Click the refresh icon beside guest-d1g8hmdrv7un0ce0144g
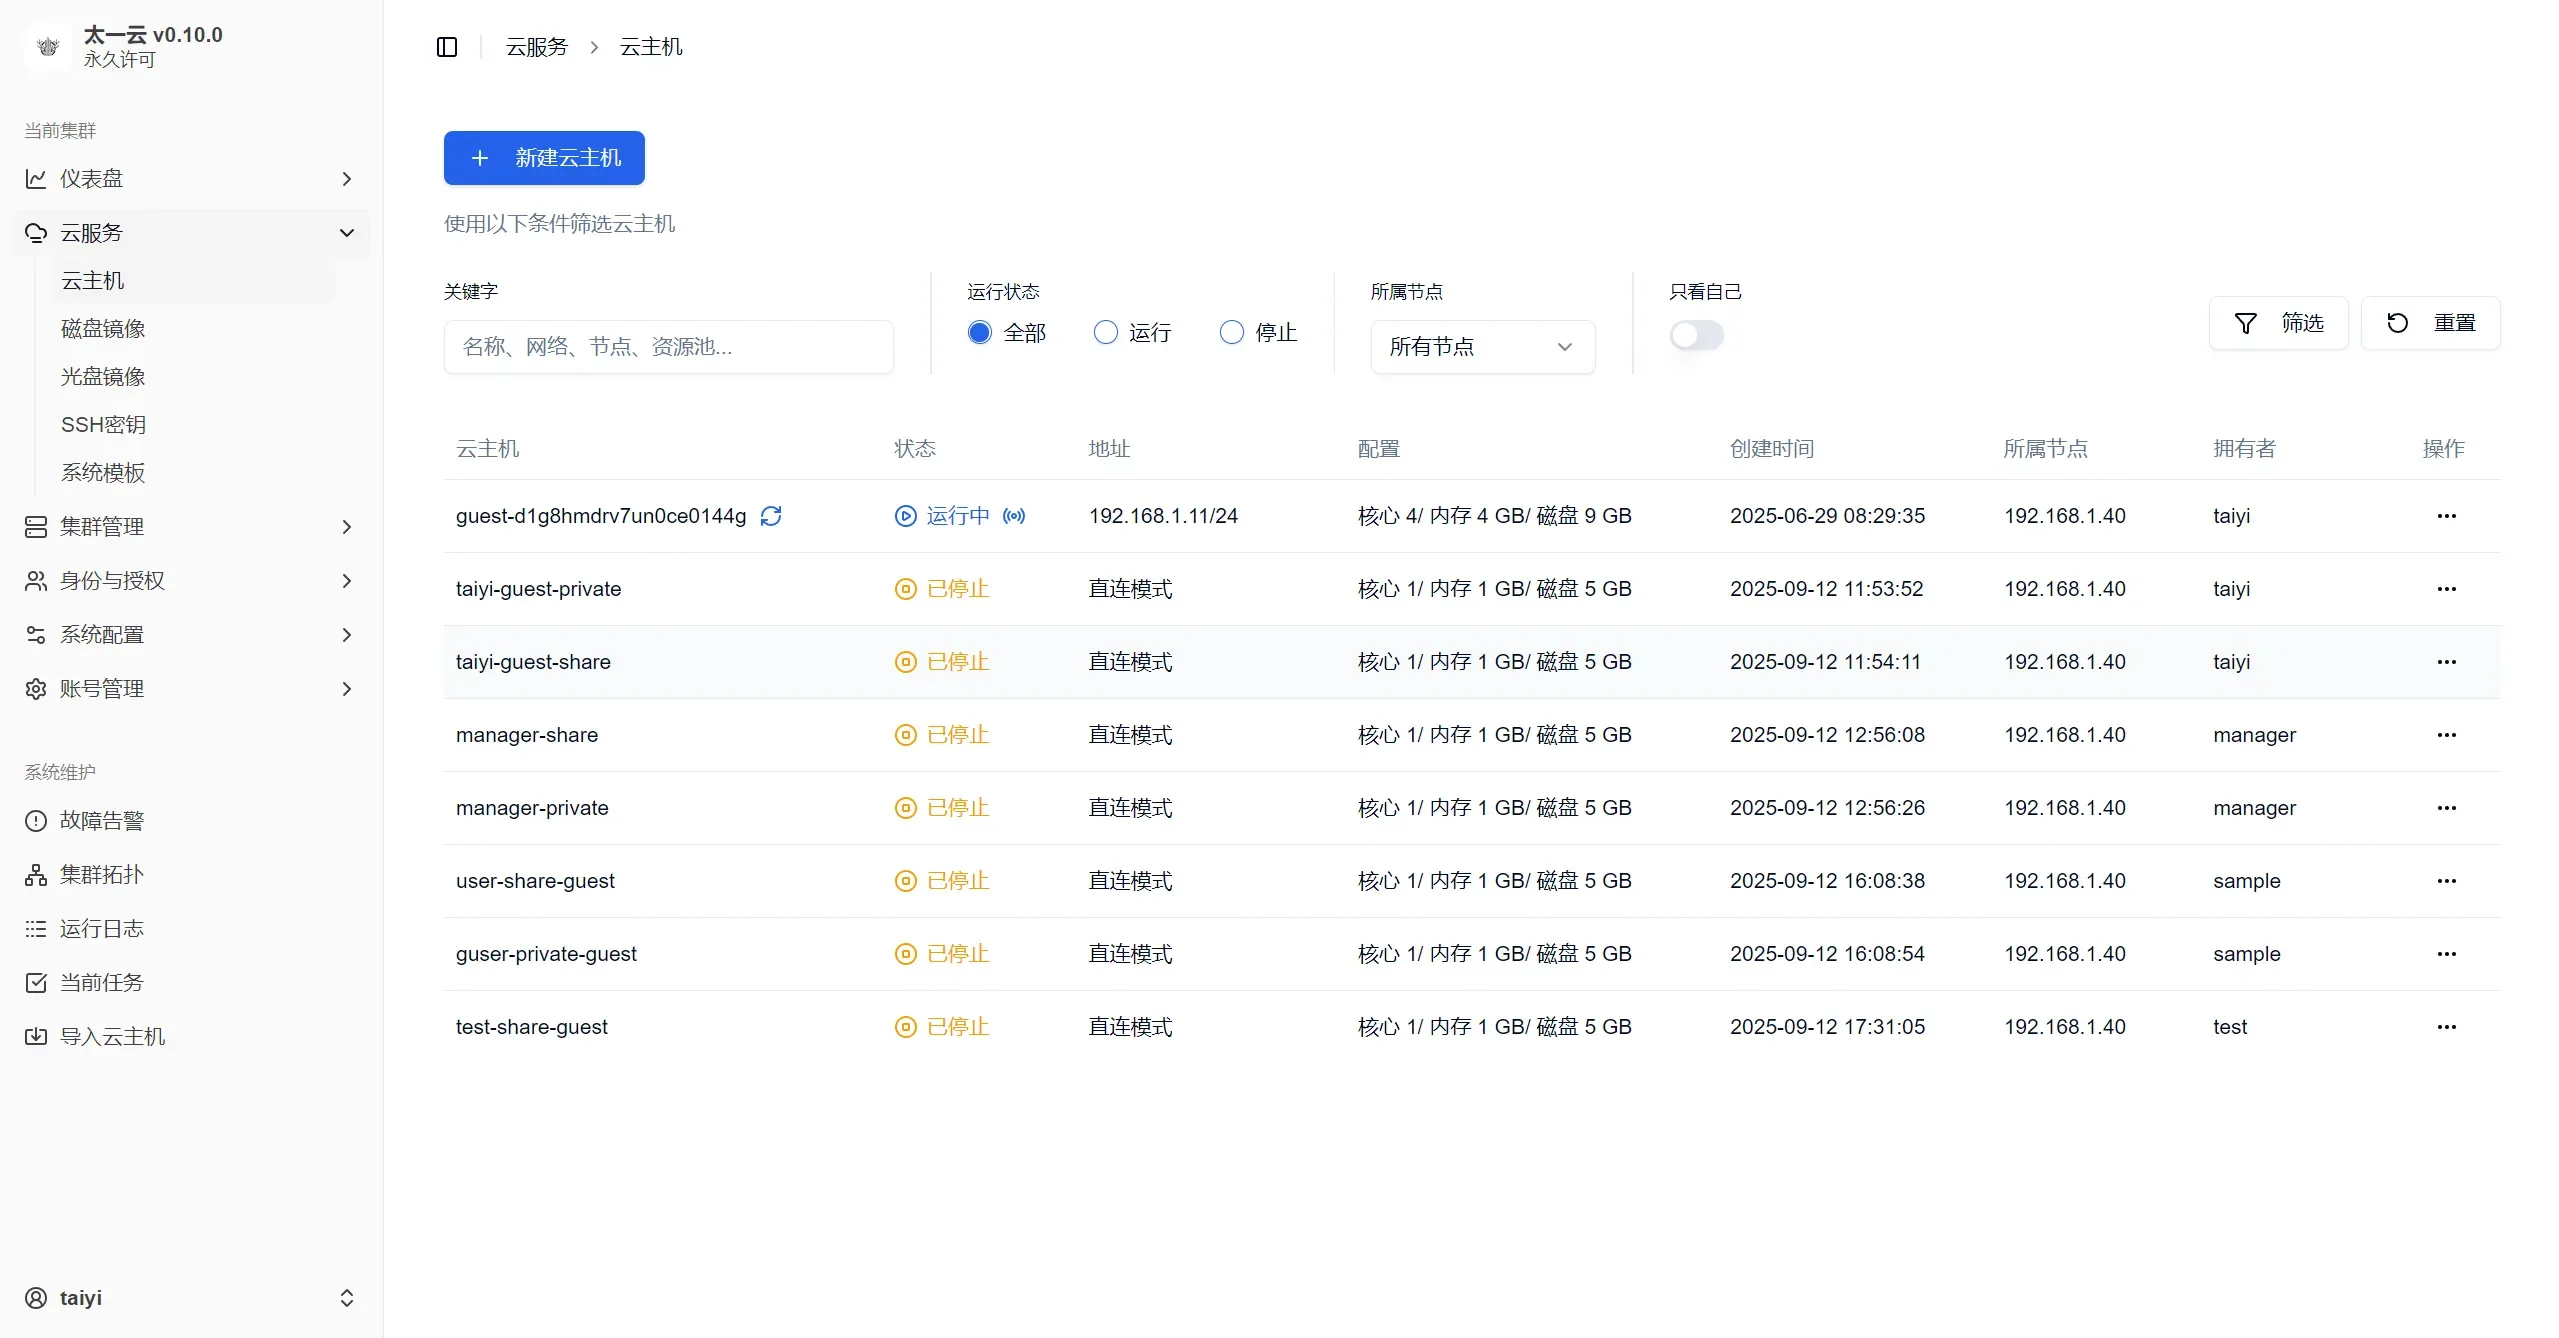2559x1338 pixels. click(x=770, y=516)
